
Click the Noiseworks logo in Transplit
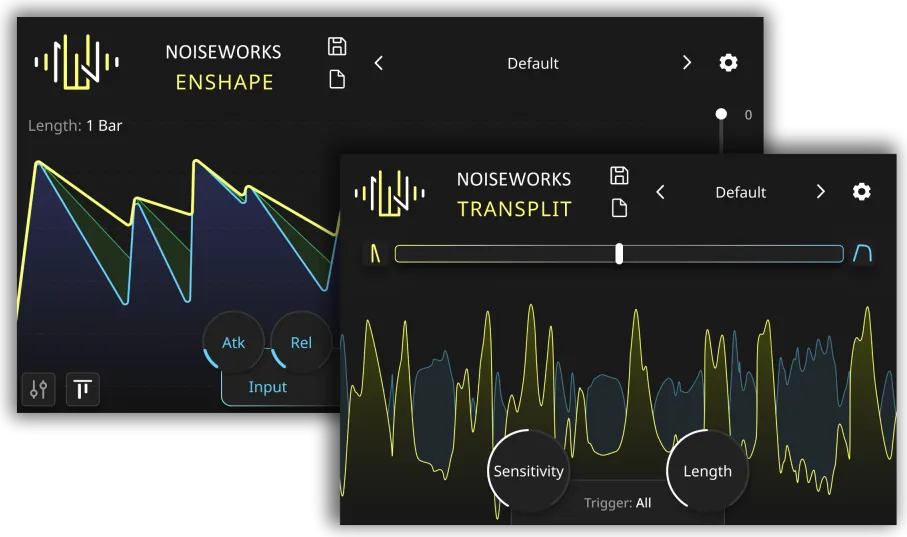[x=390, y=193]
